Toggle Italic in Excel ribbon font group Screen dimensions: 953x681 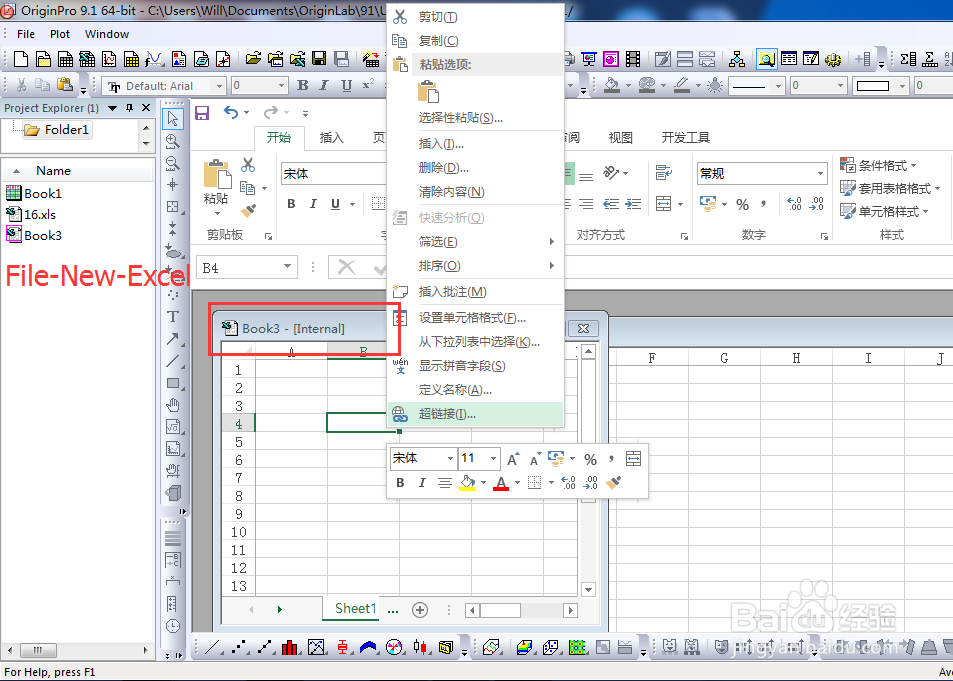[313, 204]
